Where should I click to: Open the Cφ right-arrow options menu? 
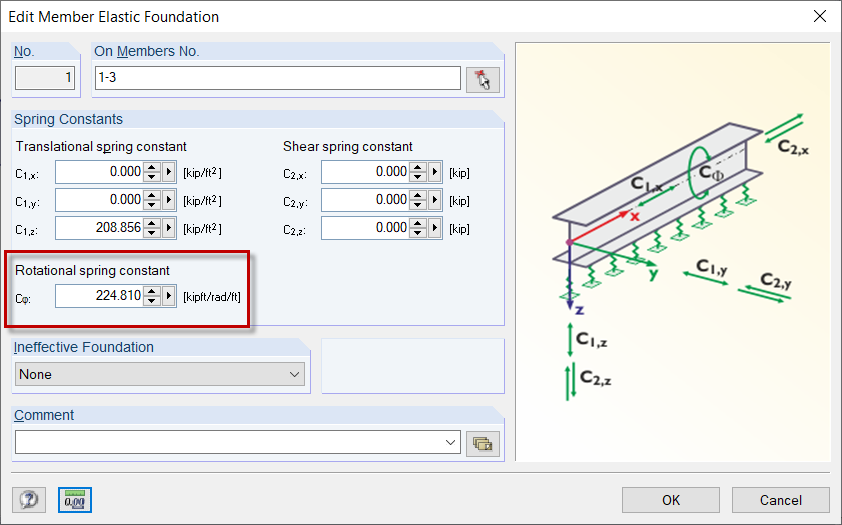click(x=169, y=296)
